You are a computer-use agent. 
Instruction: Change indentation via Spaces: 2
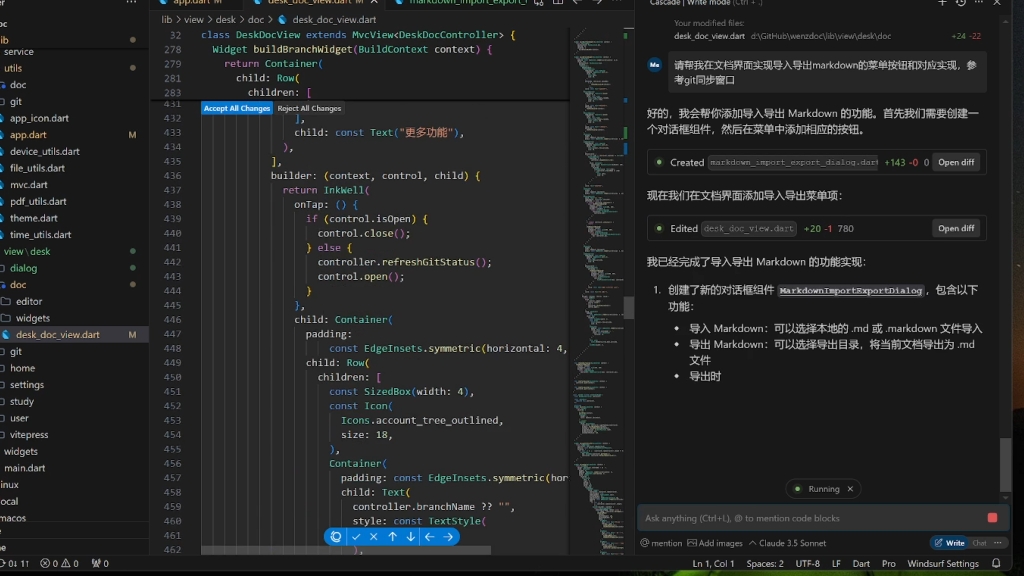[x=765, y=563]
